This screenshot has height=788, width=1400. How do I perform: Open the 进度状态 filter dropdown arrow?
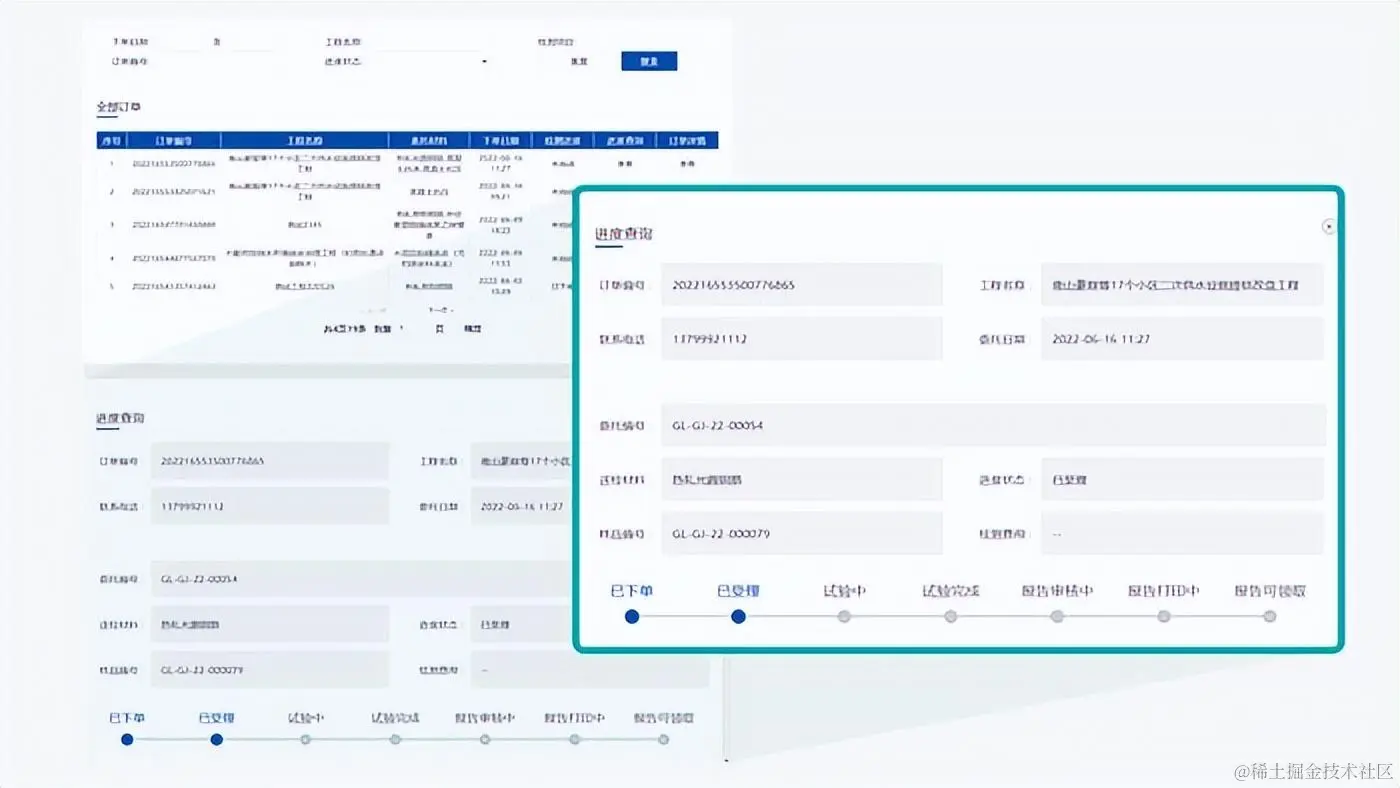point(485,62)
